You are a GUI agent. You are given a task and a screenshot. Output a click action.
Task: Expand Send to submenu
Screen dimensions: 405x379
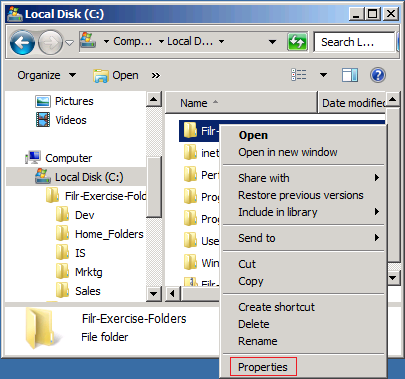pos(303,238)
